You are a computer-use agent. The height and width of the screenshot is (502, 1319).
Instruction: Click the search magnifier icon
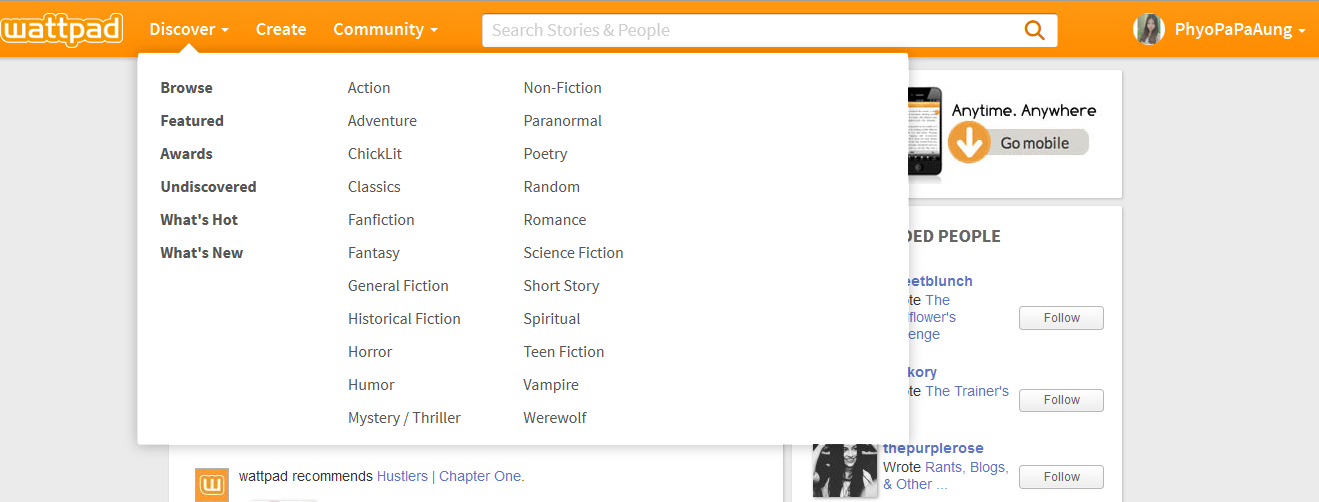point(1035,30)
